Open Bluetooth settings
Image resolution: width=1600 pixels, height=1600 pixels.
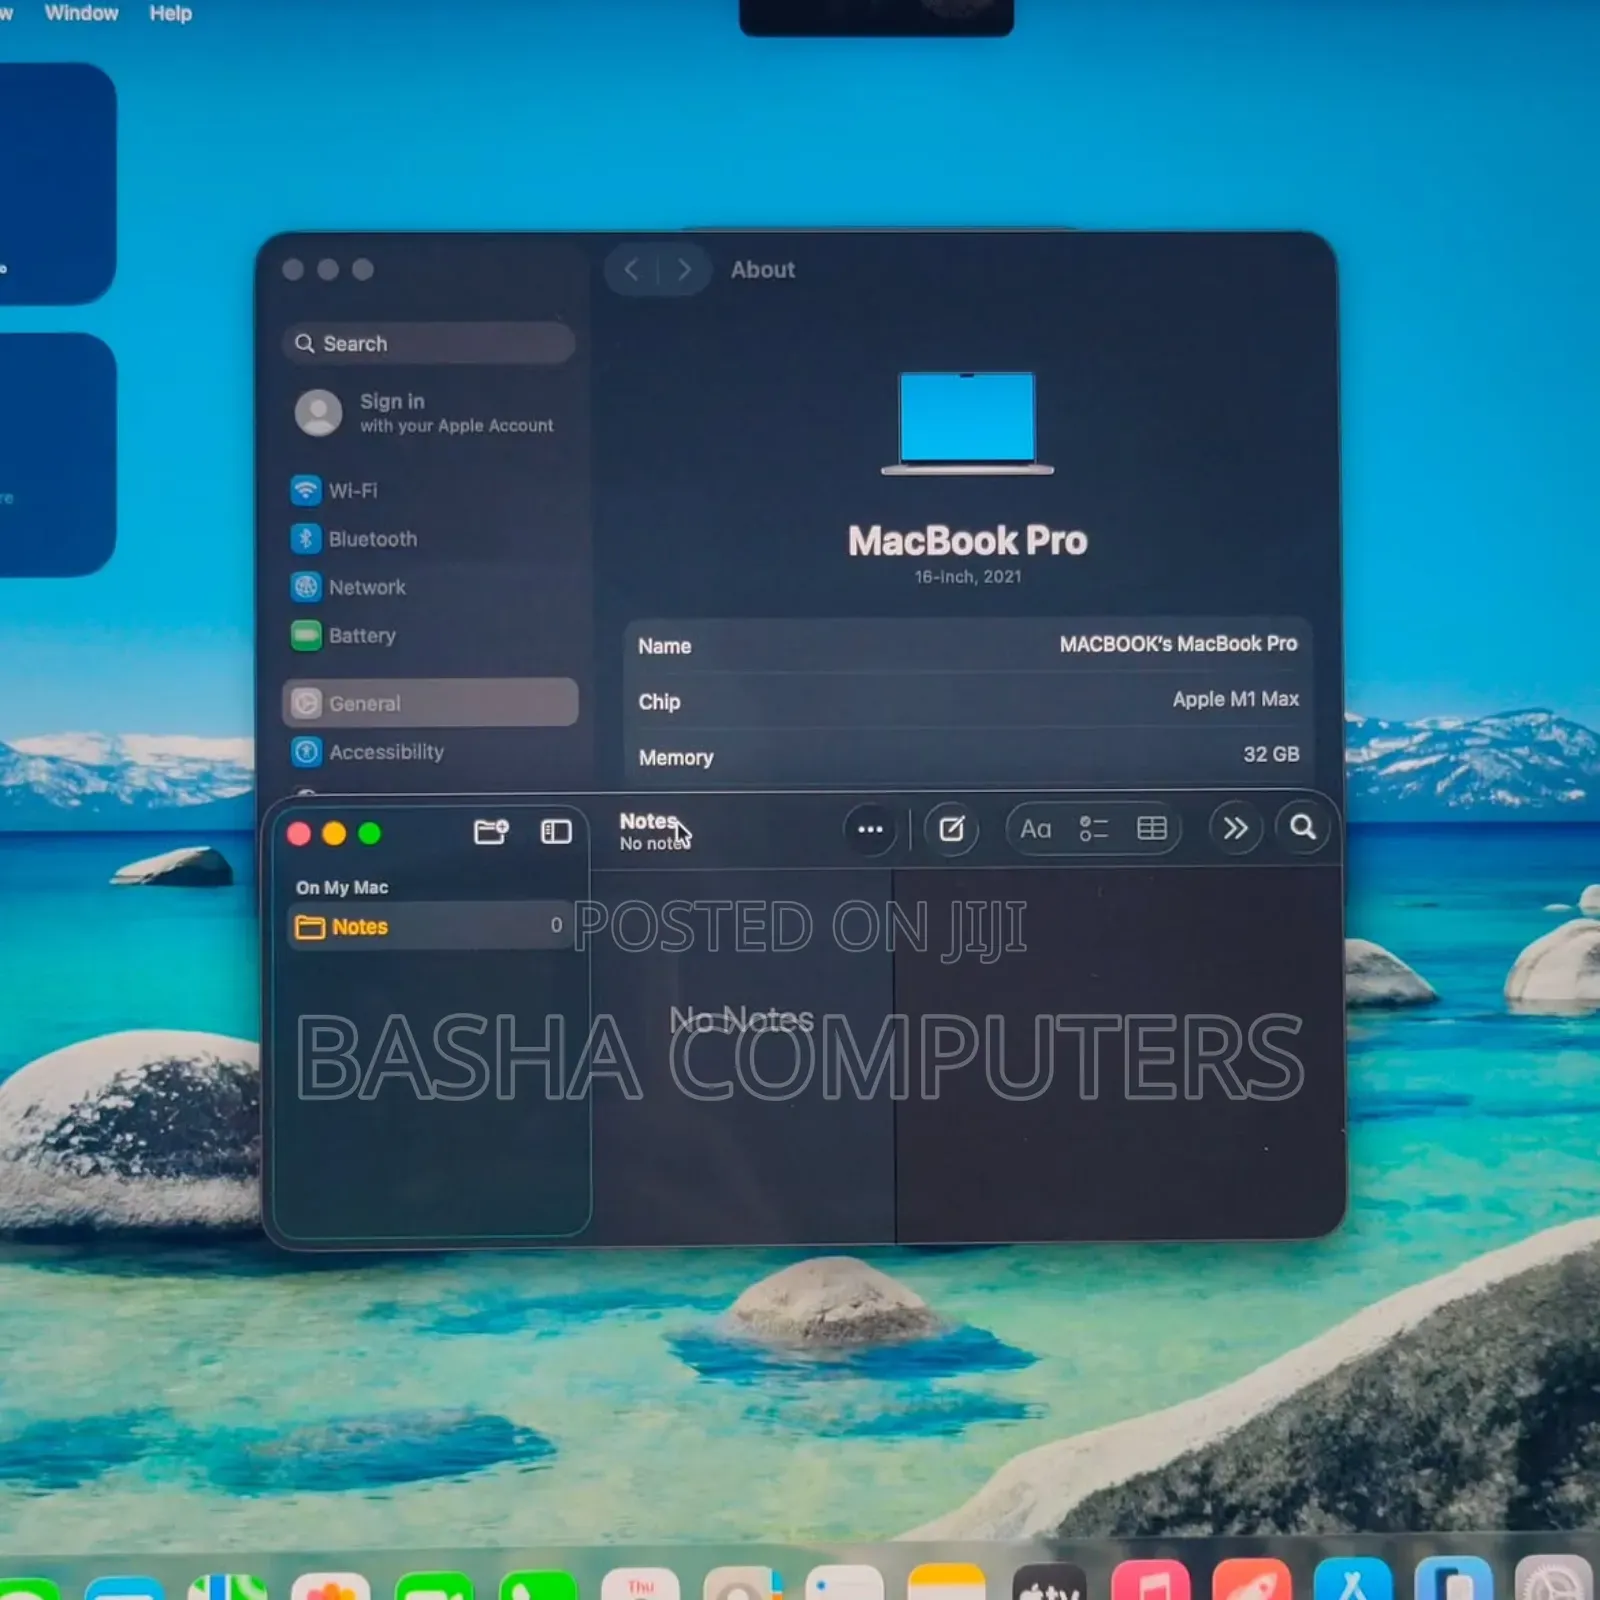click(x=354, y=538)
